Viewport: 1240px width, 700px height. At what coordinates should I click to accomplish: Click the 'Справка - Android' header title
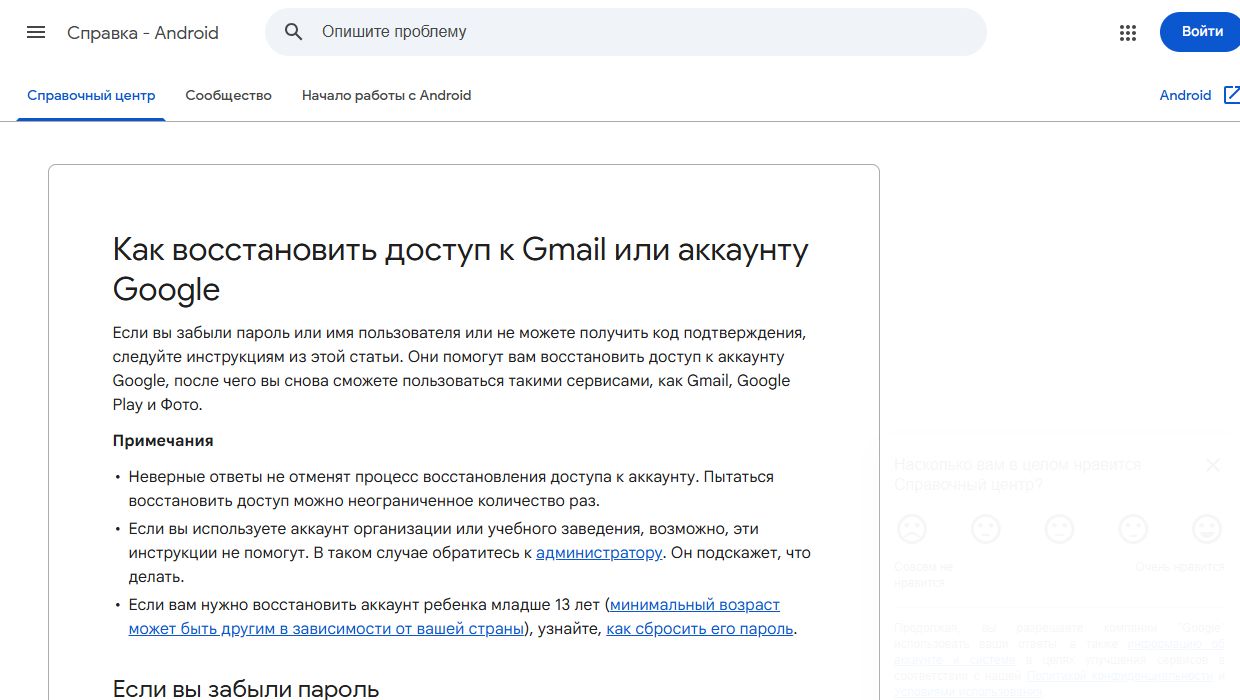tap(143, 33)
